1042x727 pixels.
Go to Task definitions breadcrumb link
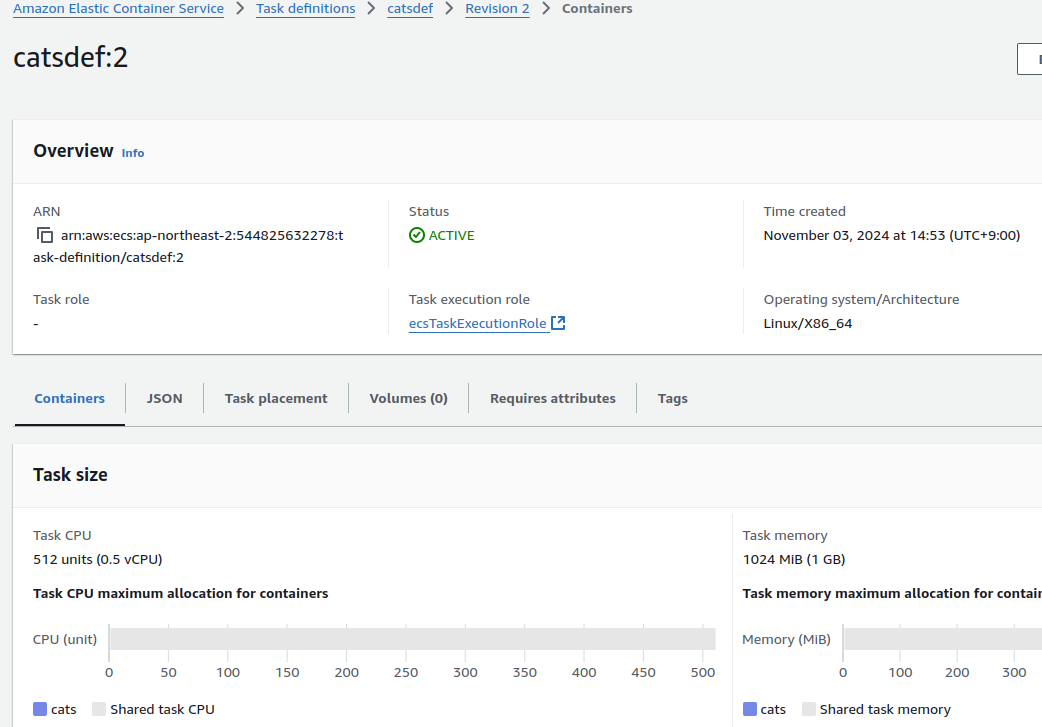[x=305, y=9]
